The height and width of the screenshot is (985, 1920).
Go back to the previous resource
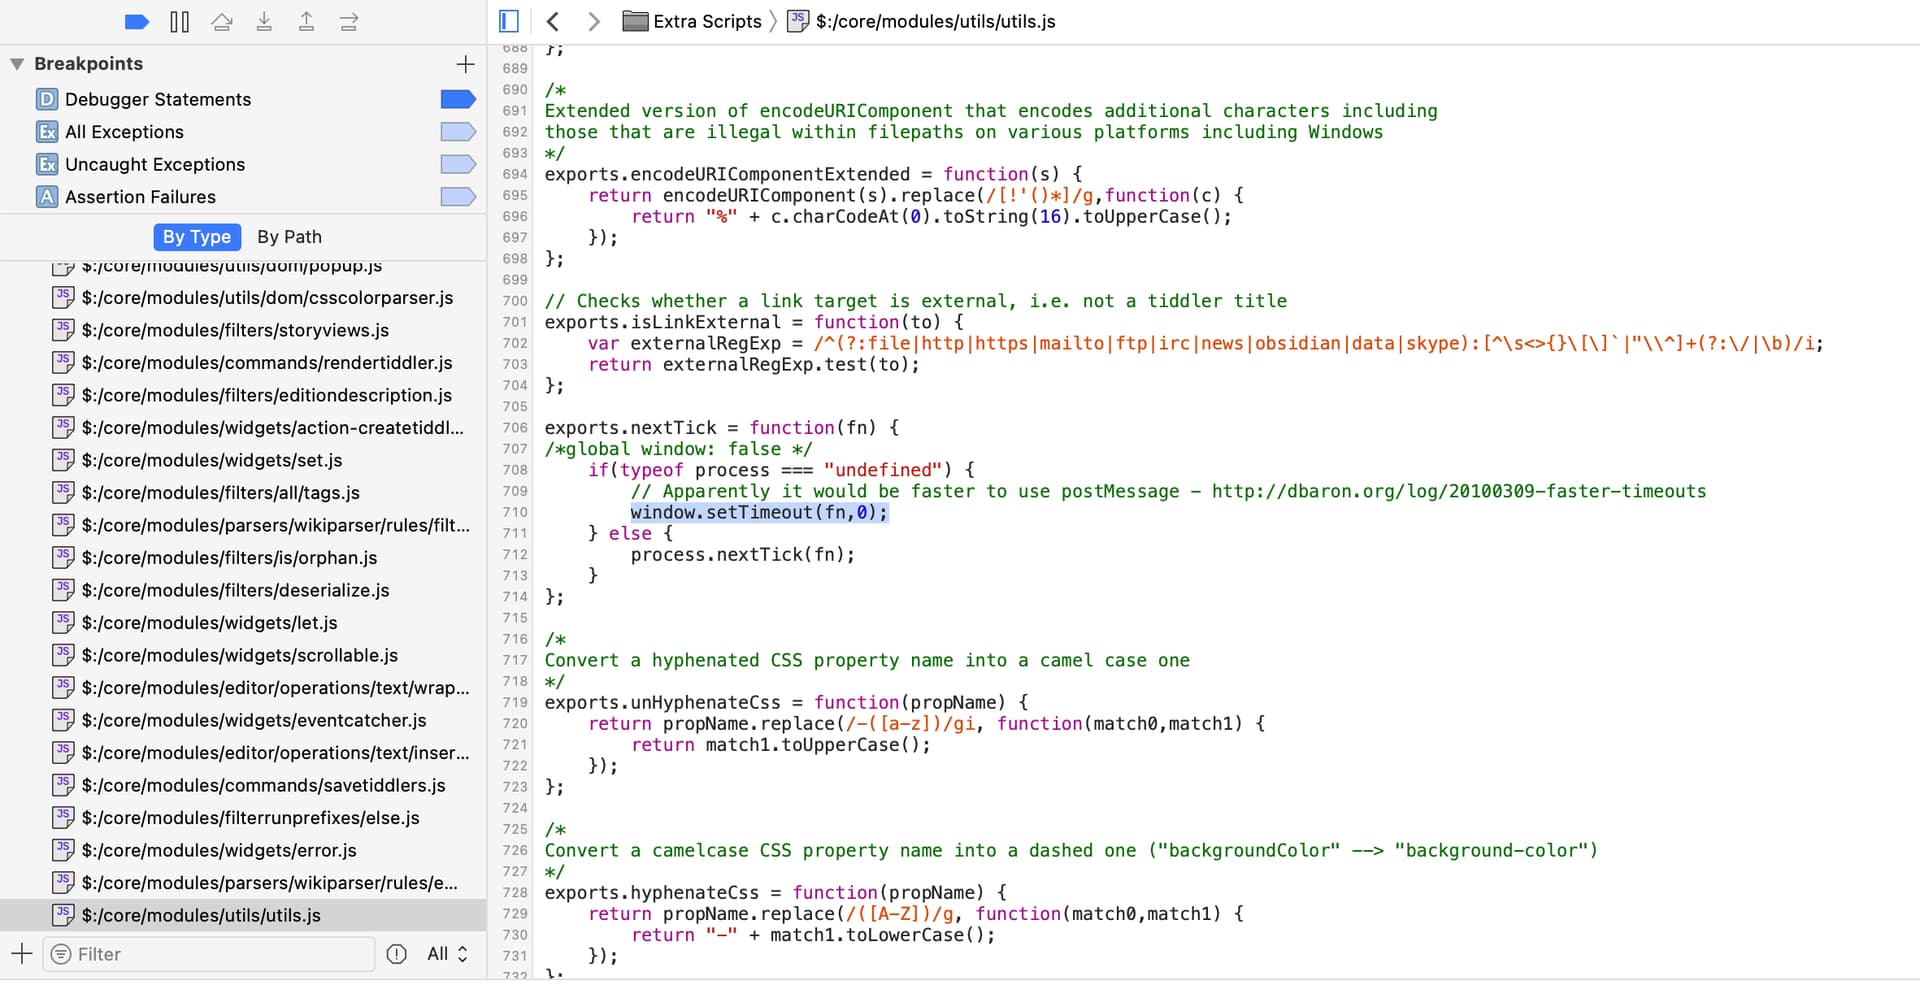(553, 21)
